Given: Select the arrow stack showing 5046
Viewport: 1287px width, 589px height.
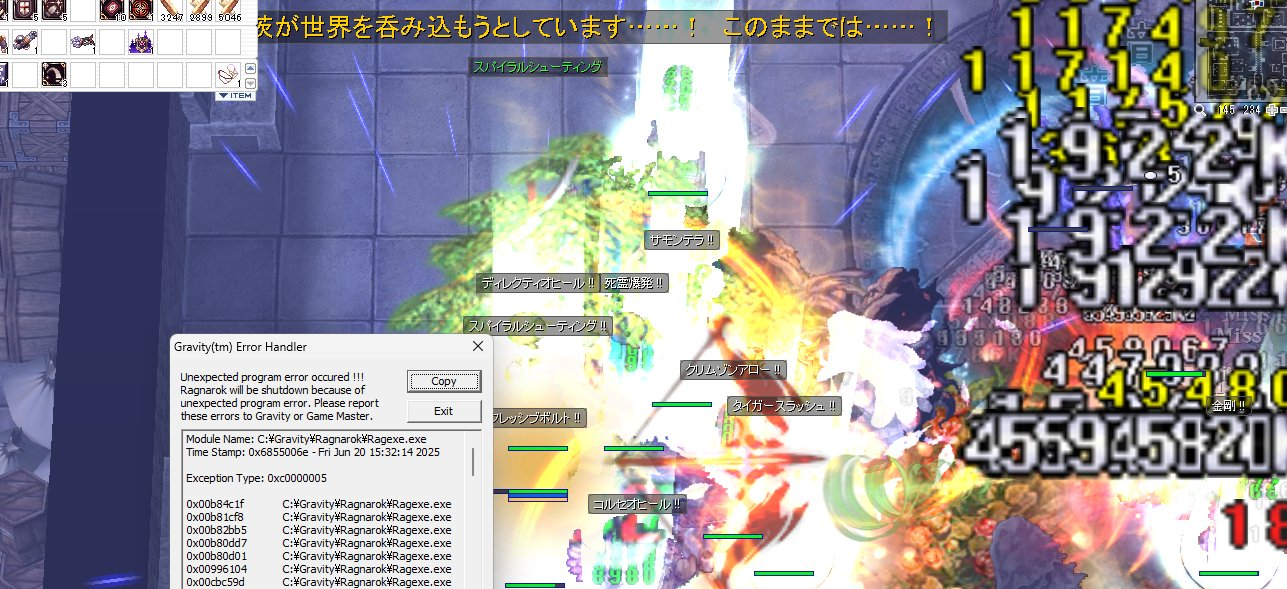Looking at the screenshot, I should tap(228, 10).
